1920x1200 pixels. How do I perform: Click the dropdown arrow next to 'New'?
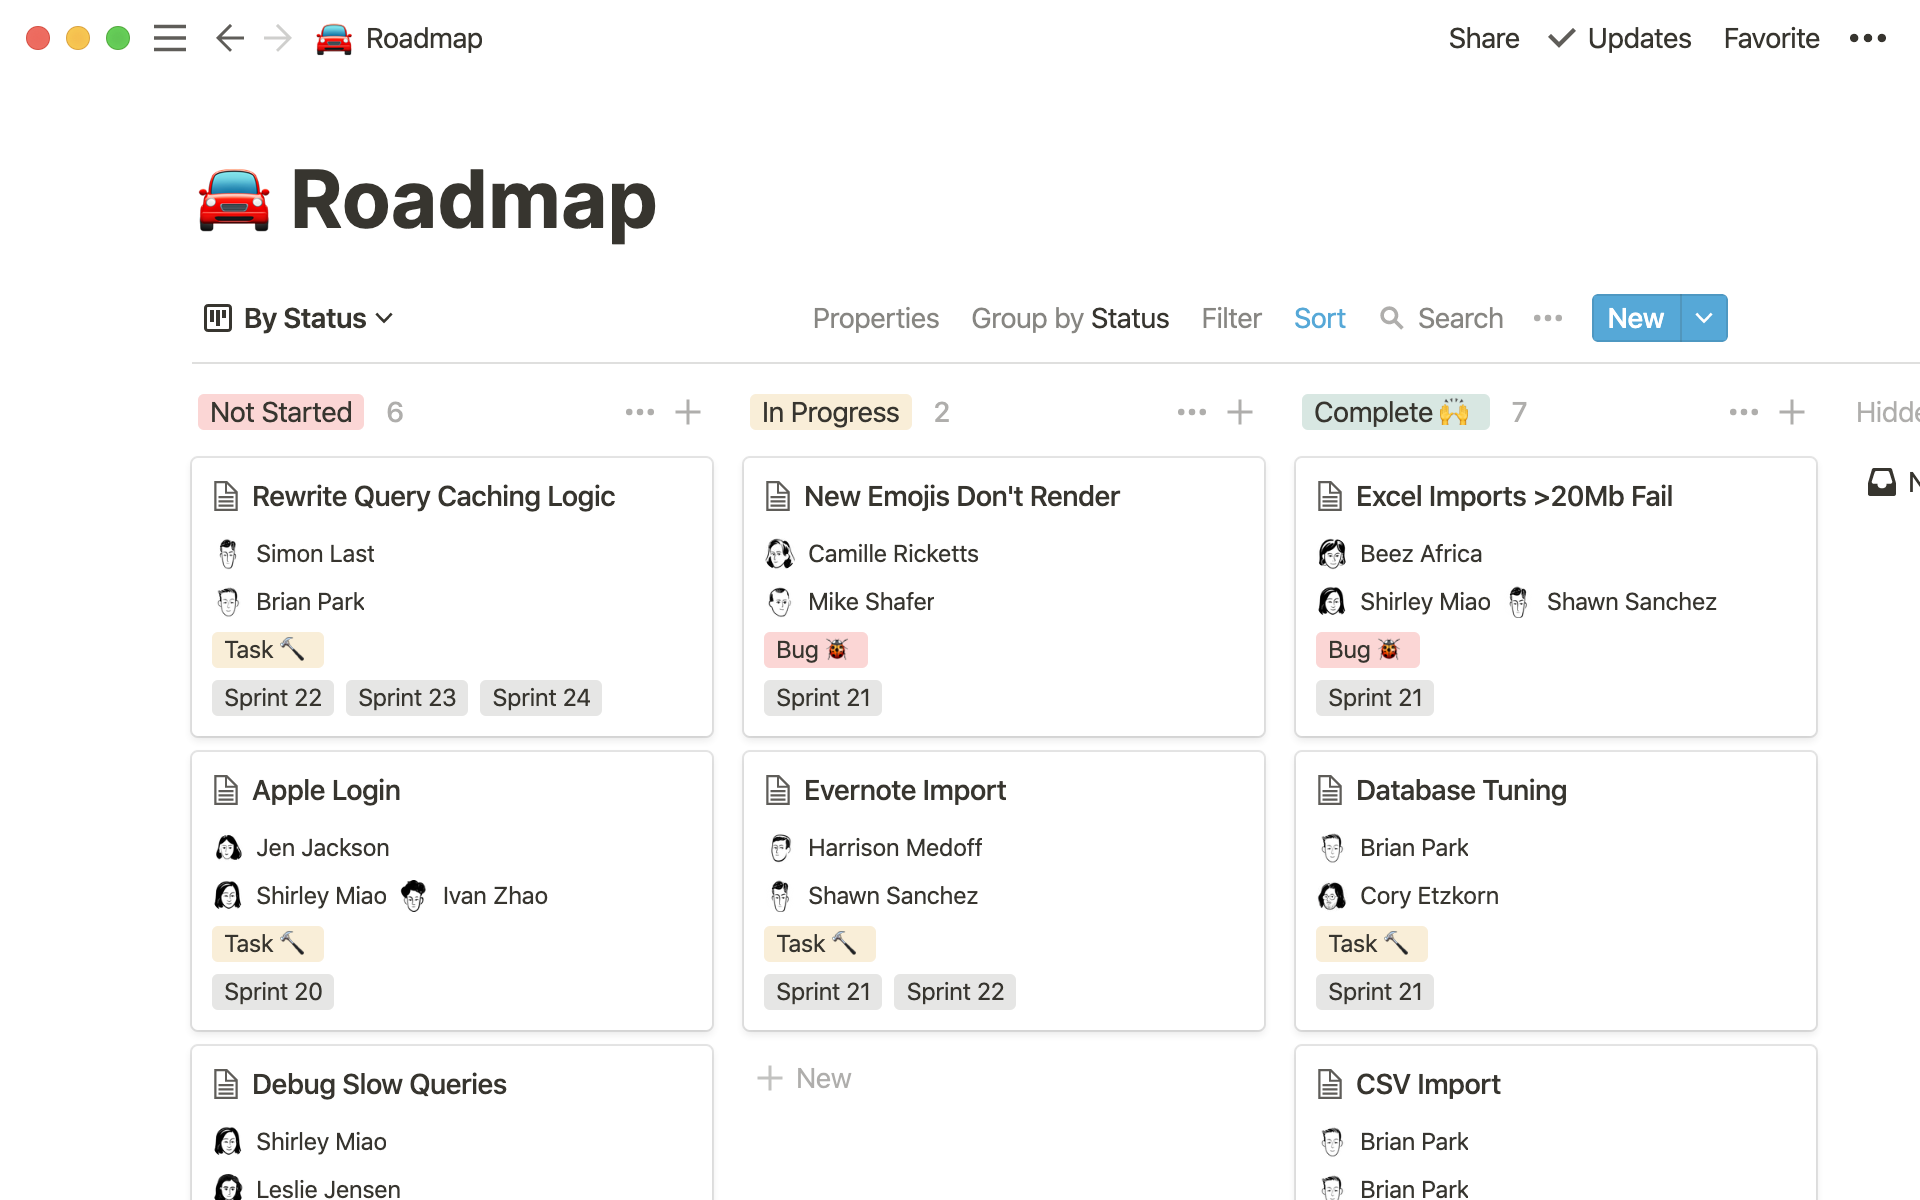(x=1702, y=317)
